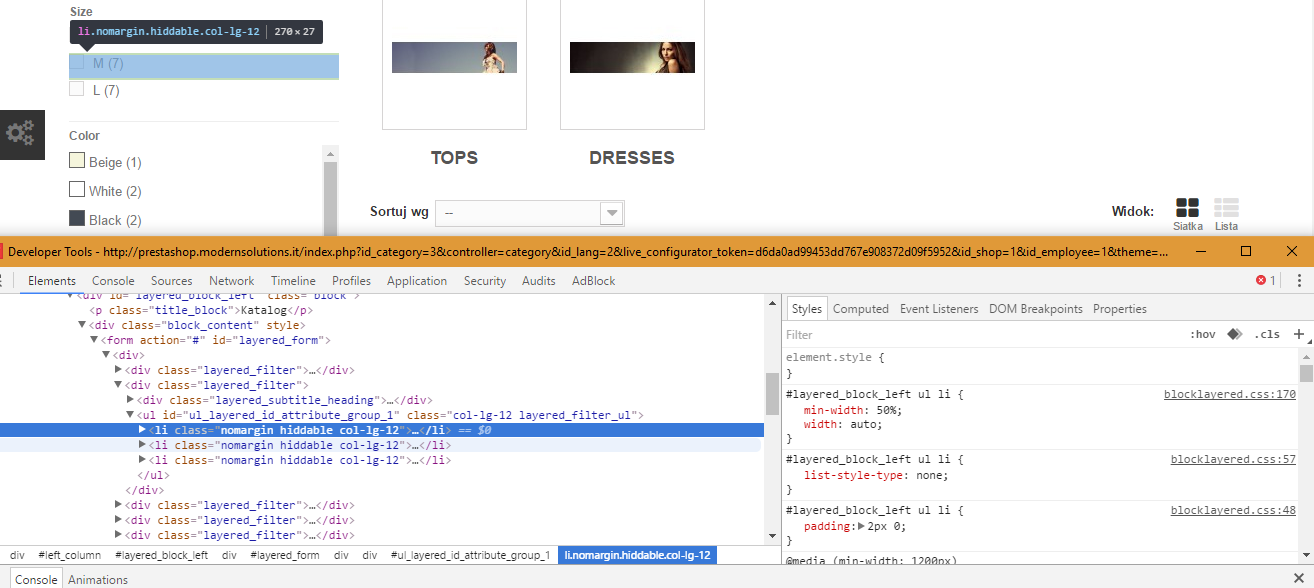This screenshot has width=1314, height=588.
Task: Open the Console tab in DevTools
Action: pyautogui.click(x=113, y=281)
